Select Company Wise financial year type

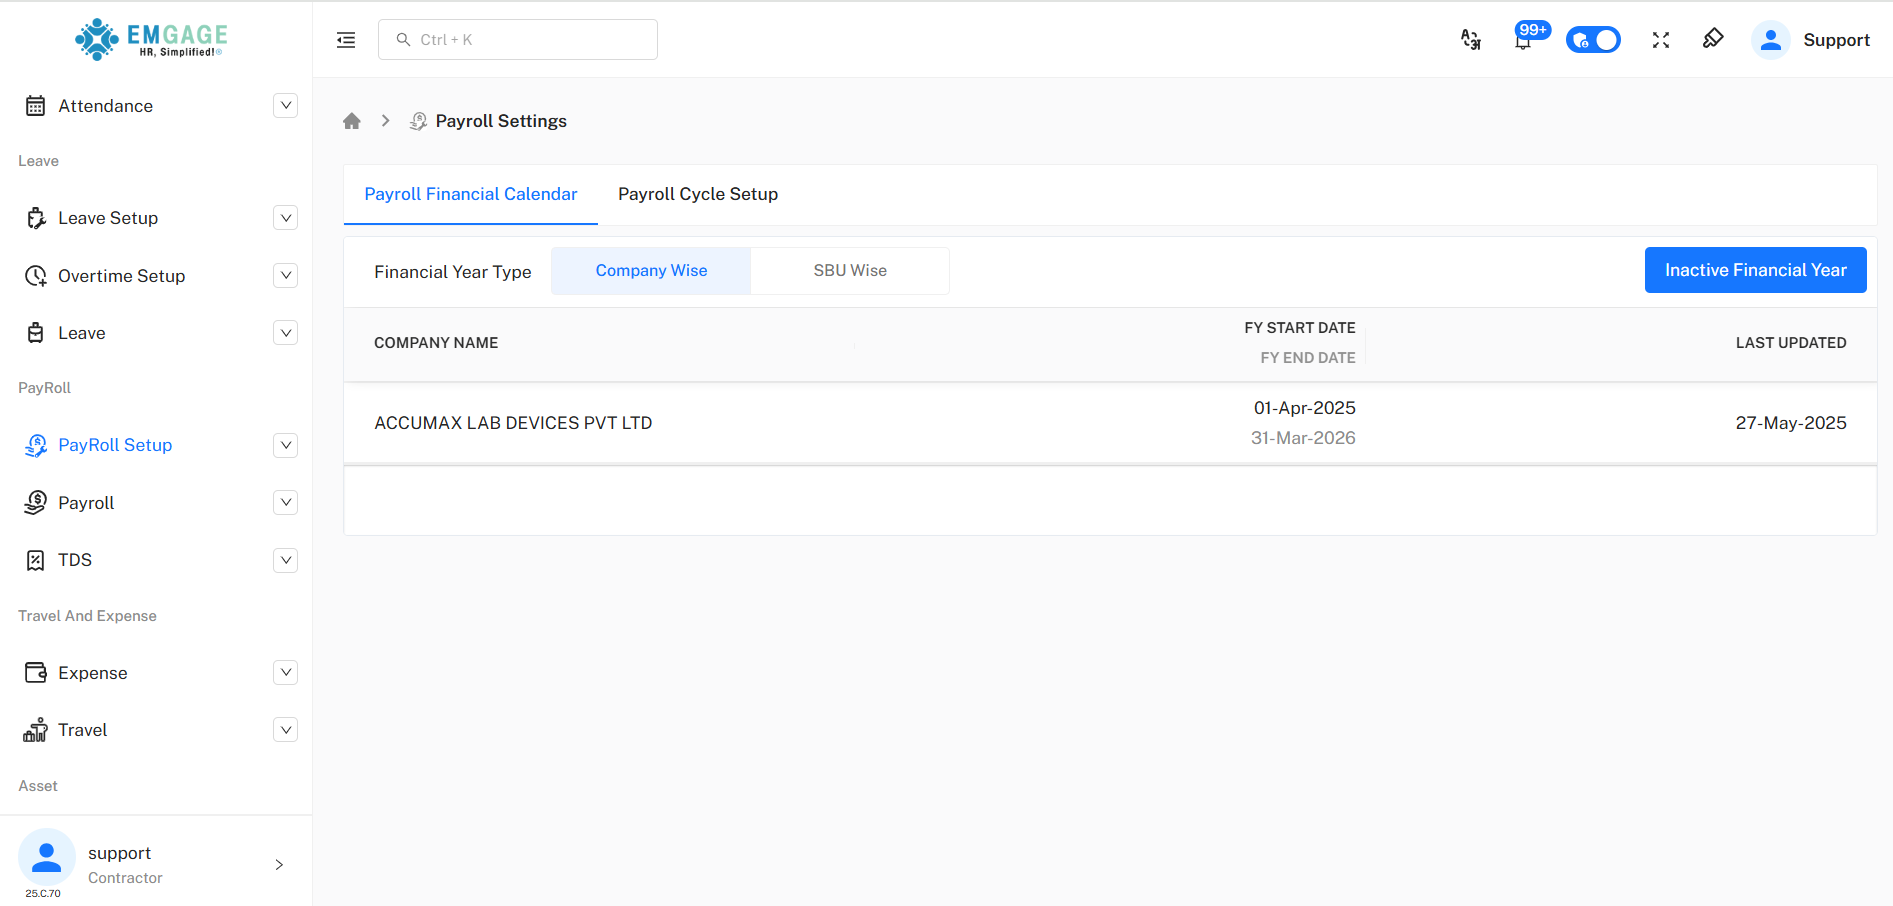pyautogui.click(x=651, y=271)
